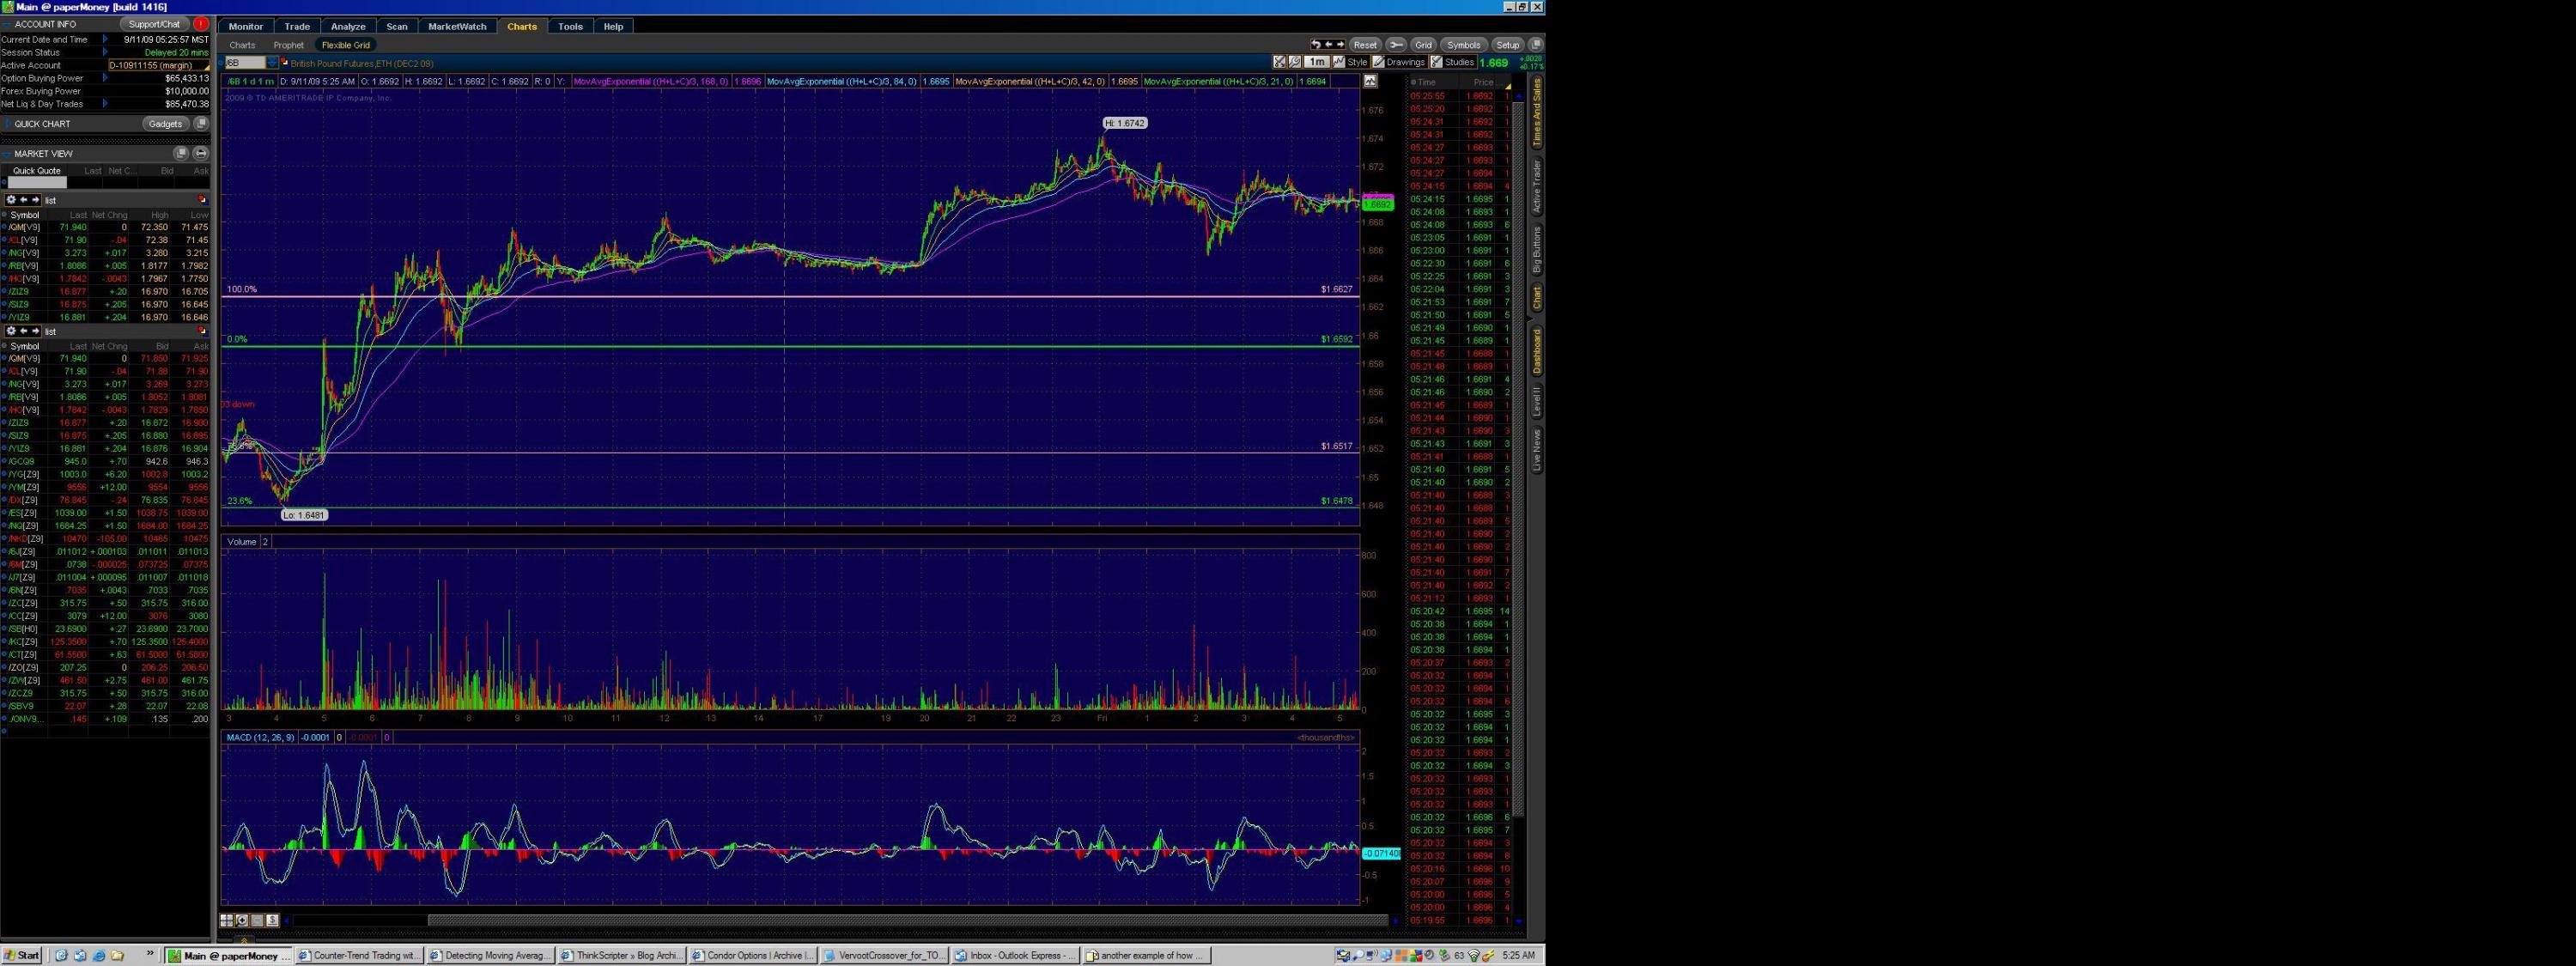Open chart settings wrench icon beside 1m
2576x966 pixels.
pos(1295,62)
